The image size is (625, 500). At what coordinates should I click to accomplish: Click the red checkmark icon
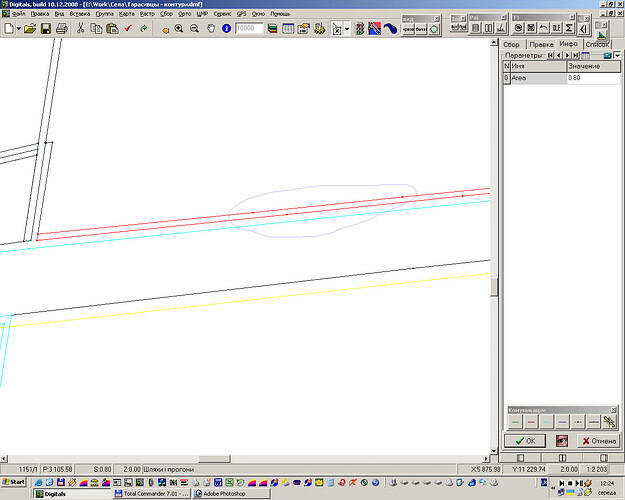[x=128, y=29]
